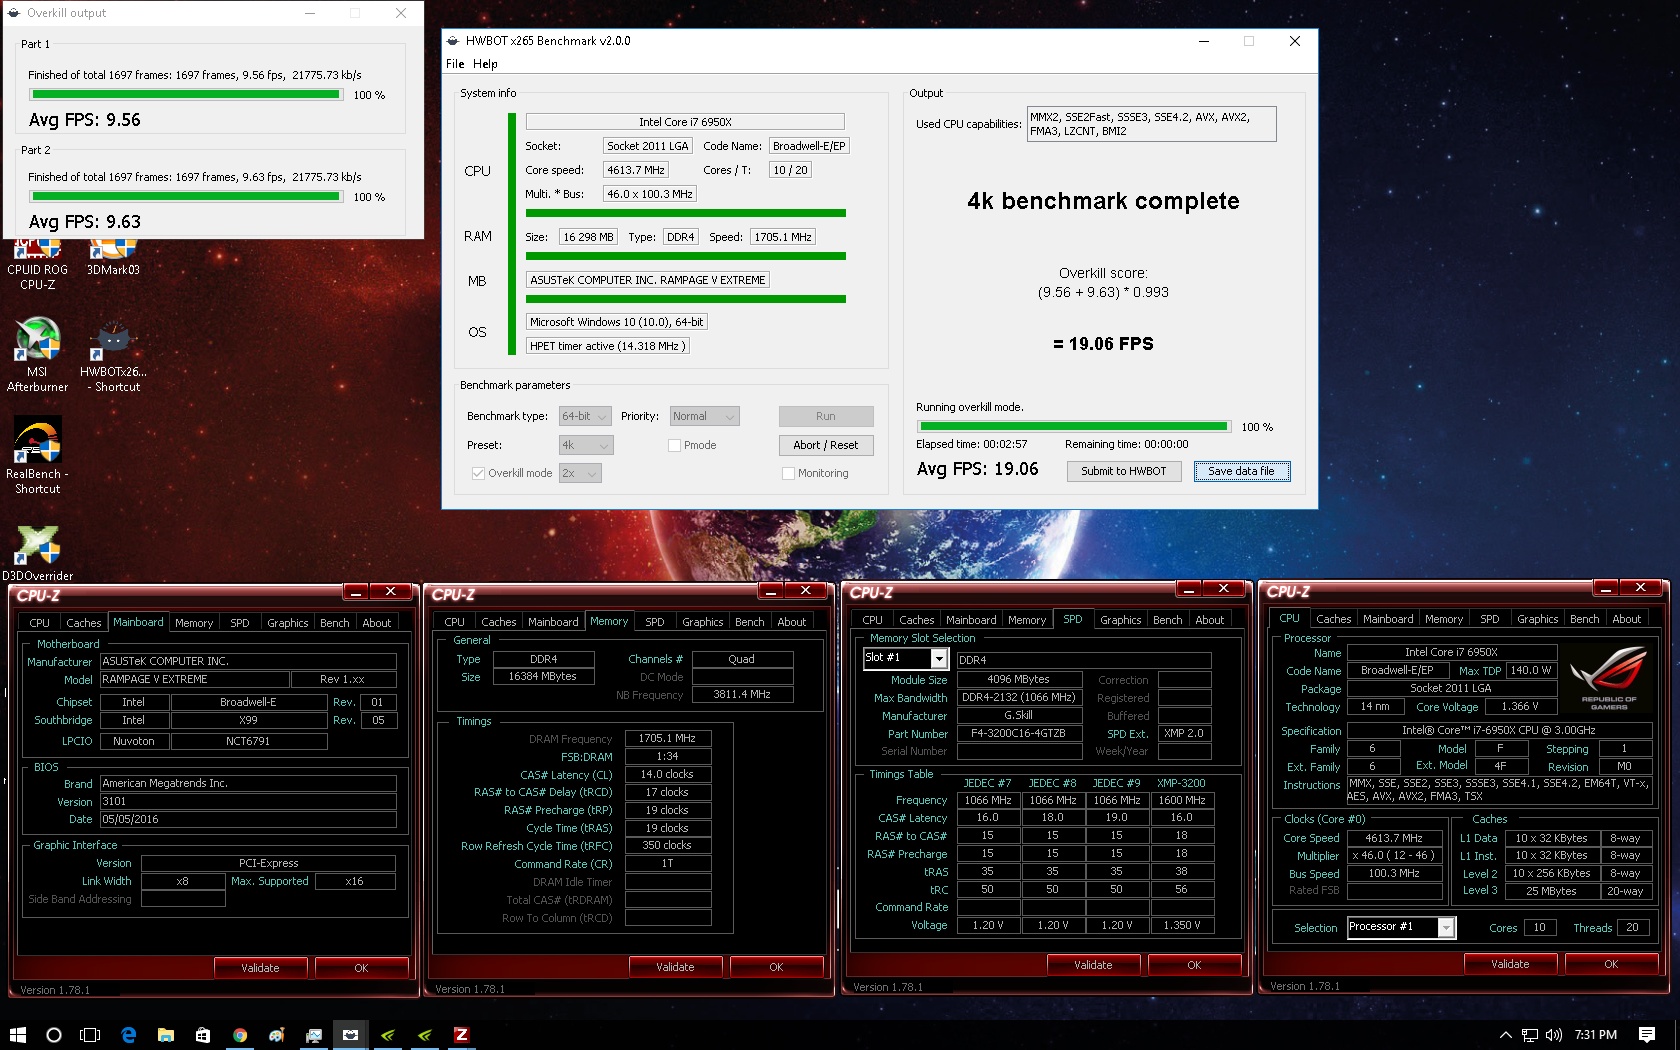Open About tab in CPU-Z SPD window

[x=1209, y=620]
